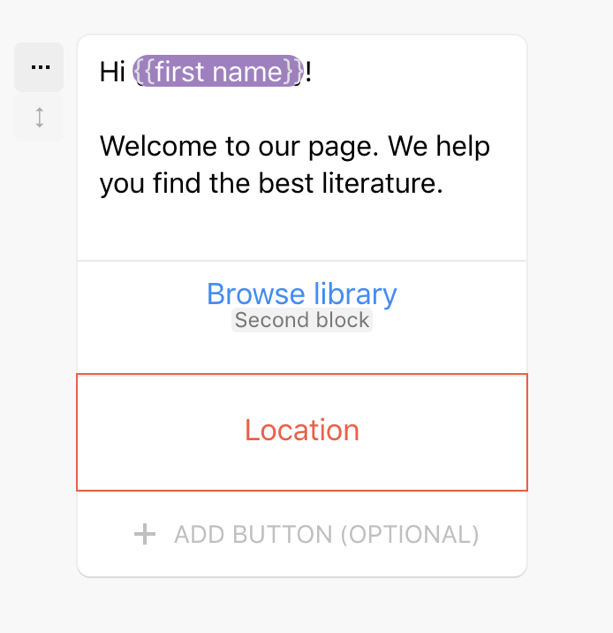Select the {{first name}} attribute tag
Viewport: 613px width, 633px height.
(x=219, y=72)
